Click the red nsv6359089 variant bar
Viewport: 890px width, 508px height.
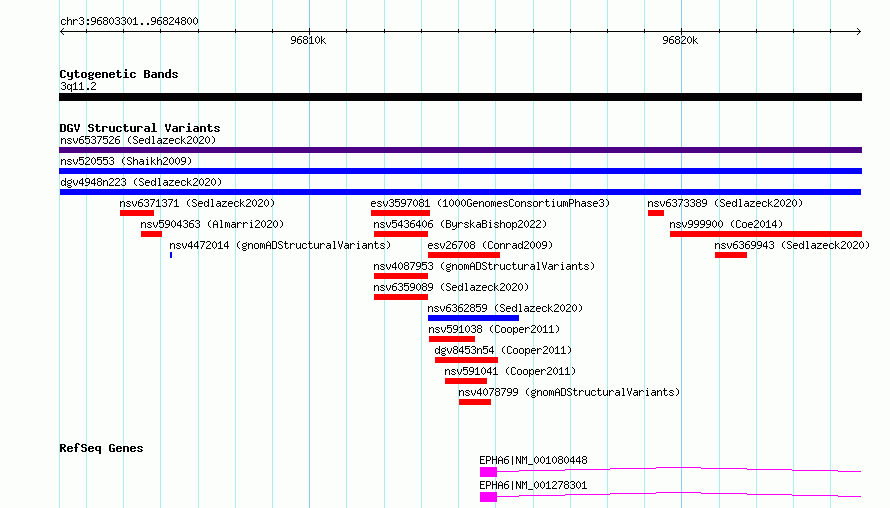(x=401, y=297)
